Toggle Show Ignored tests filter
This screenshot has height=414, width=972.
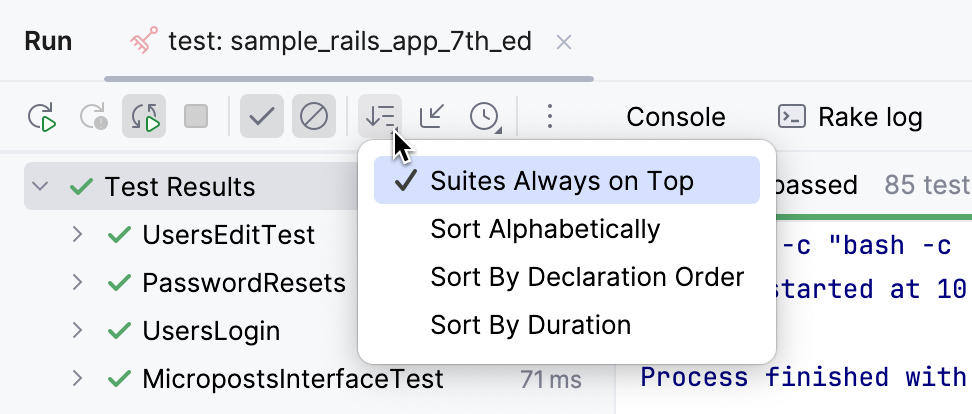point(314,117)
